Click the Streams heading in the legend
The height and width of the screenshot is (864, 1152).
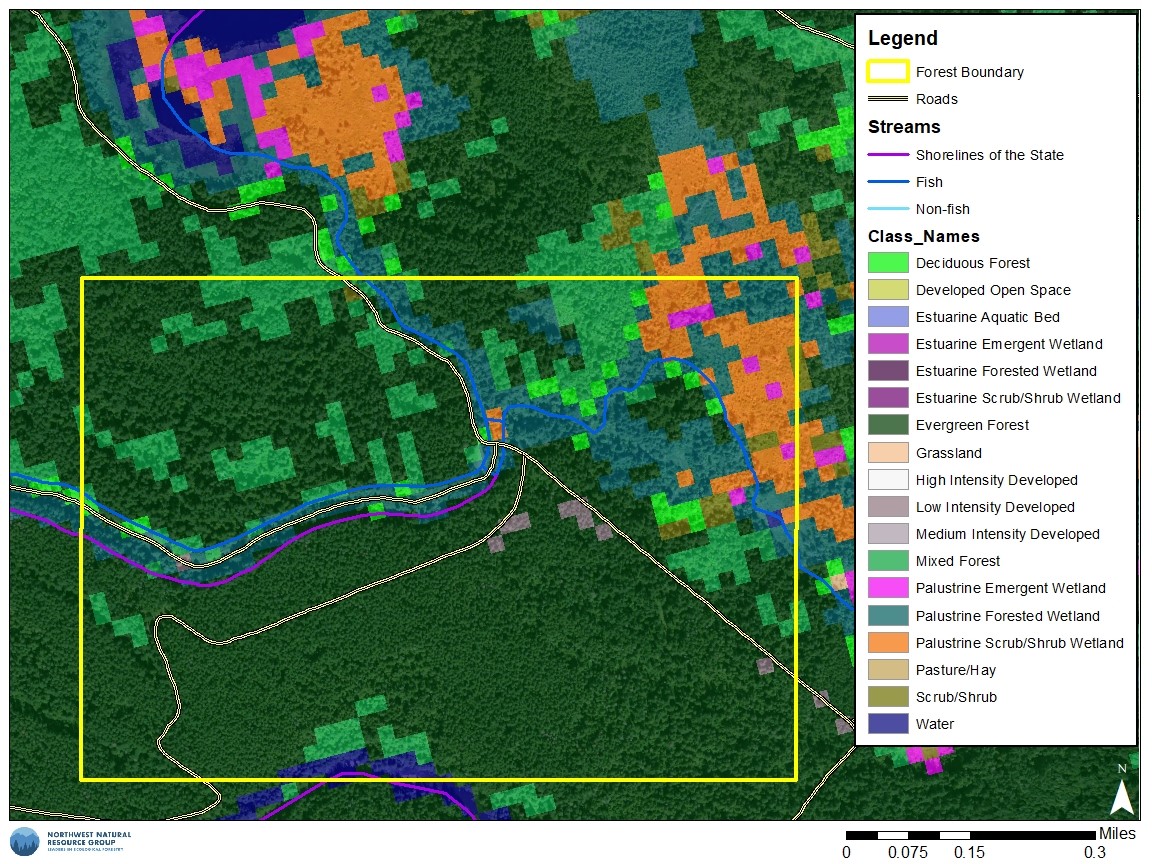click(904, 127)
